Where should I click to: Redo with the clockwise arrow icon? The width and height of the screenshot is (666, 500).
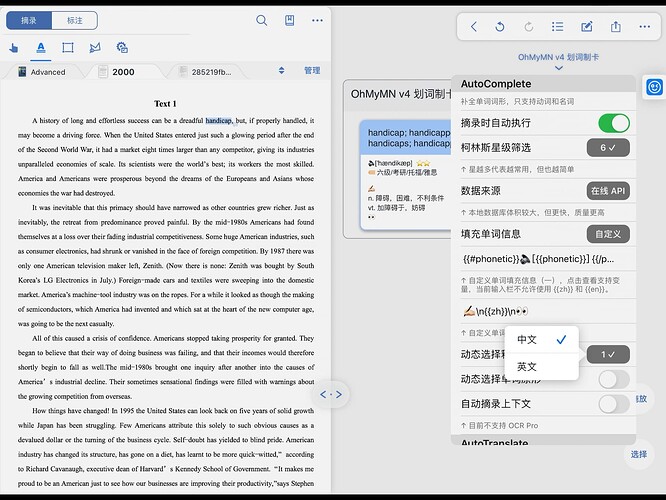pos(529,27)
